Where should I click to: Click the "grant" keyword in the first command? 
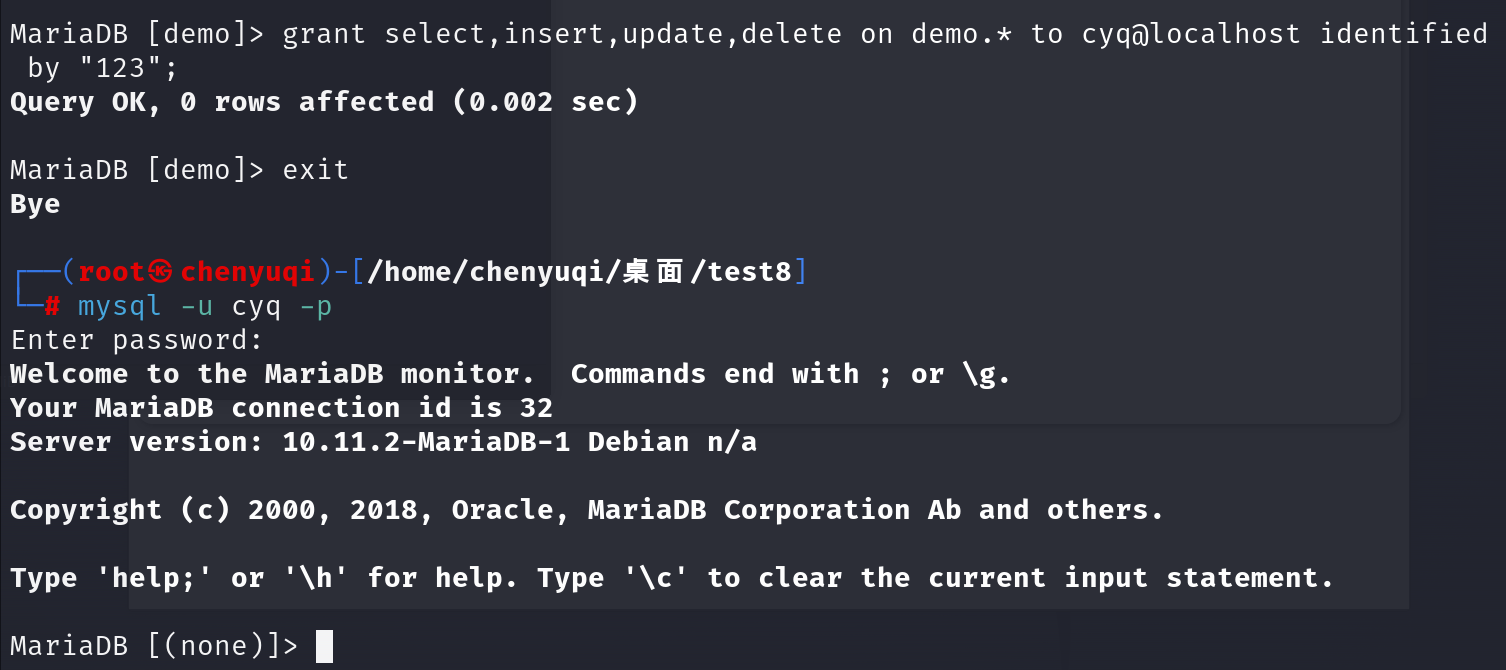[324, 34]
